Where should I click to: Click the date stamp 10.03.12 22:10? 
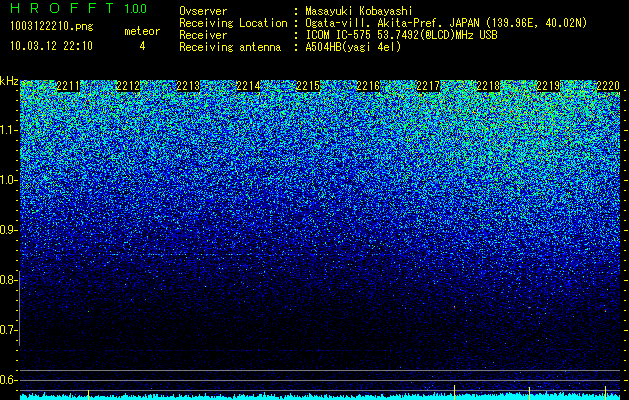coord(51,46)
